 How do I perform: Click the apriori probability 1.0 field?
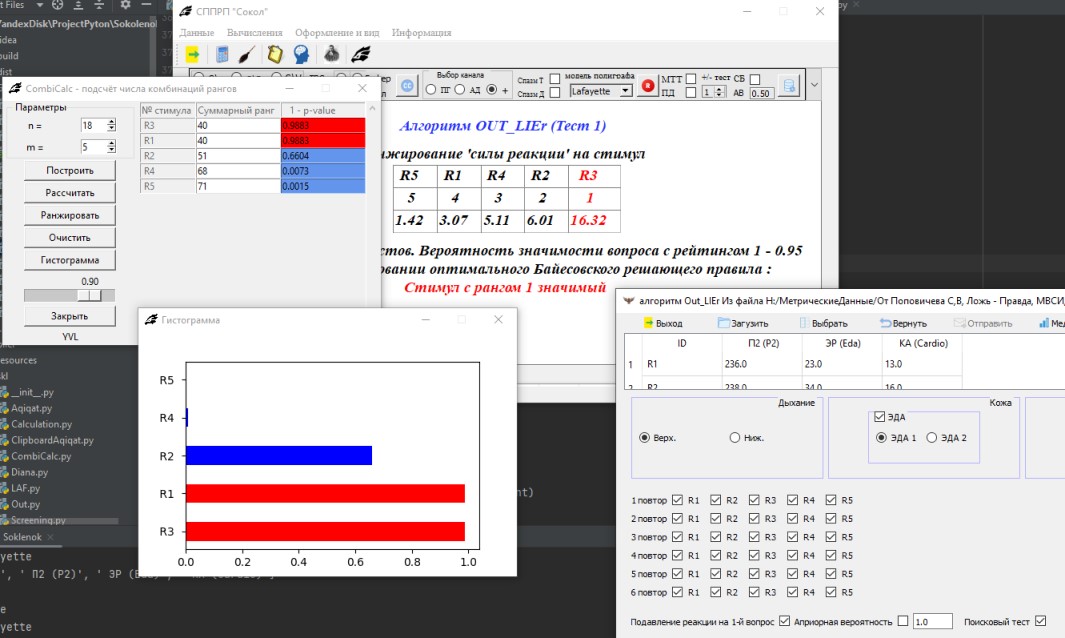932,621
